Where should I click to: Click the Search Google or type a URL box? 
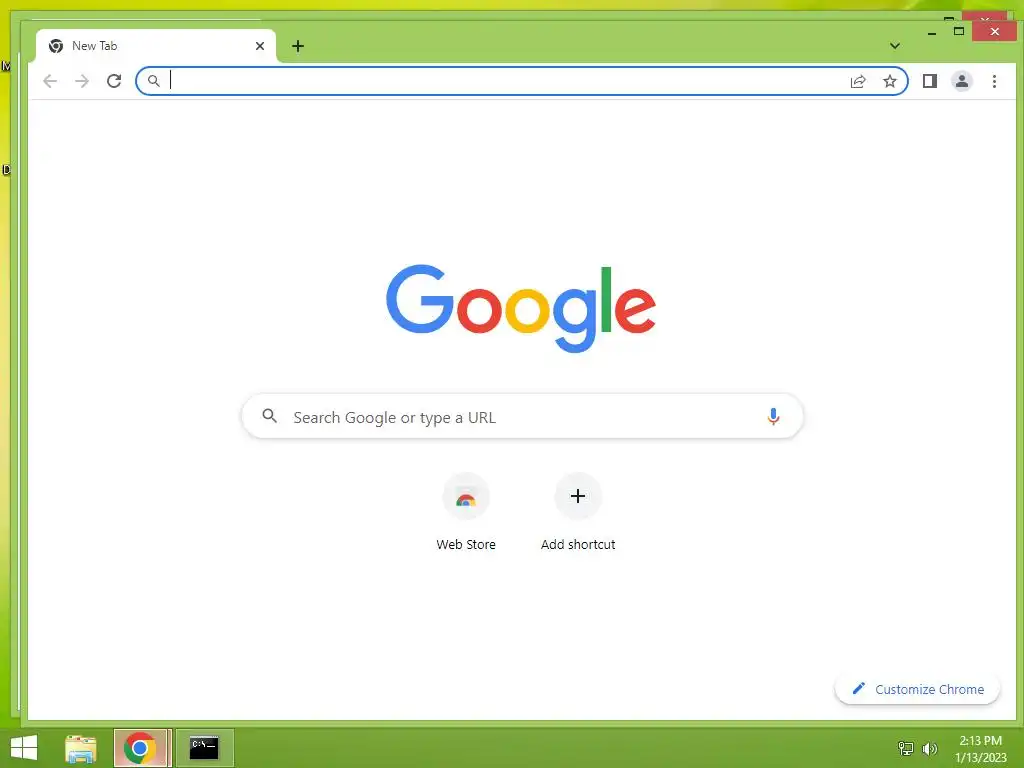click(x=522, y=416)
